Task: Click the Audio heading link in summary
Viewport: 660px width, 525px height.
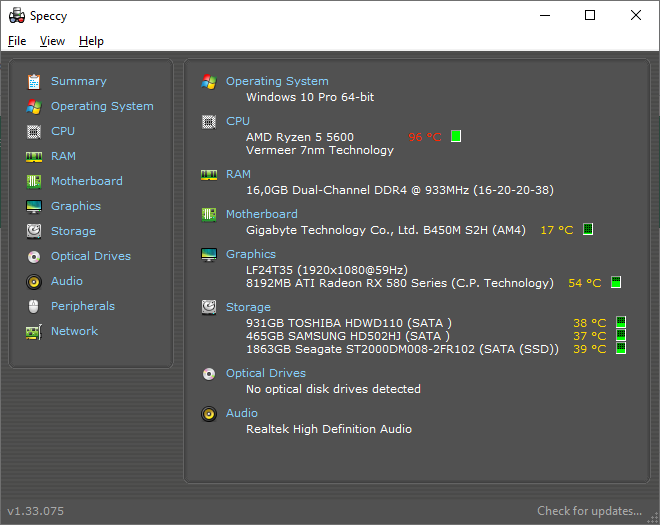Action: pos(242,413)
